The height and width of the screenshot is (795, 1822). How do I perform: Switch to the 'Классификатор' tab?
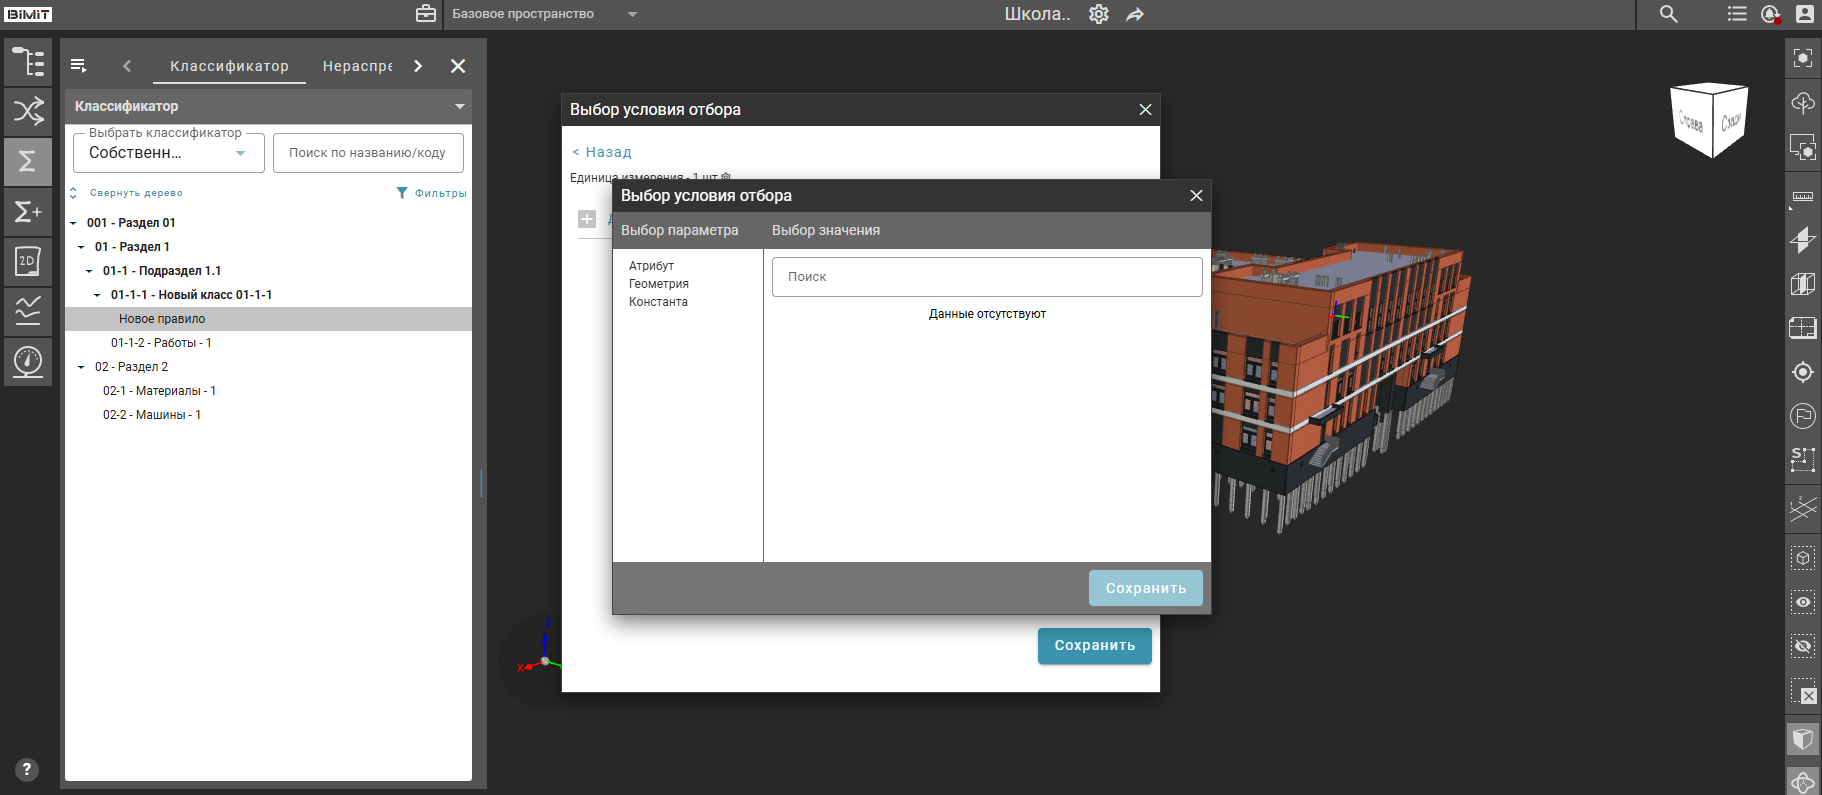point(229,66)
